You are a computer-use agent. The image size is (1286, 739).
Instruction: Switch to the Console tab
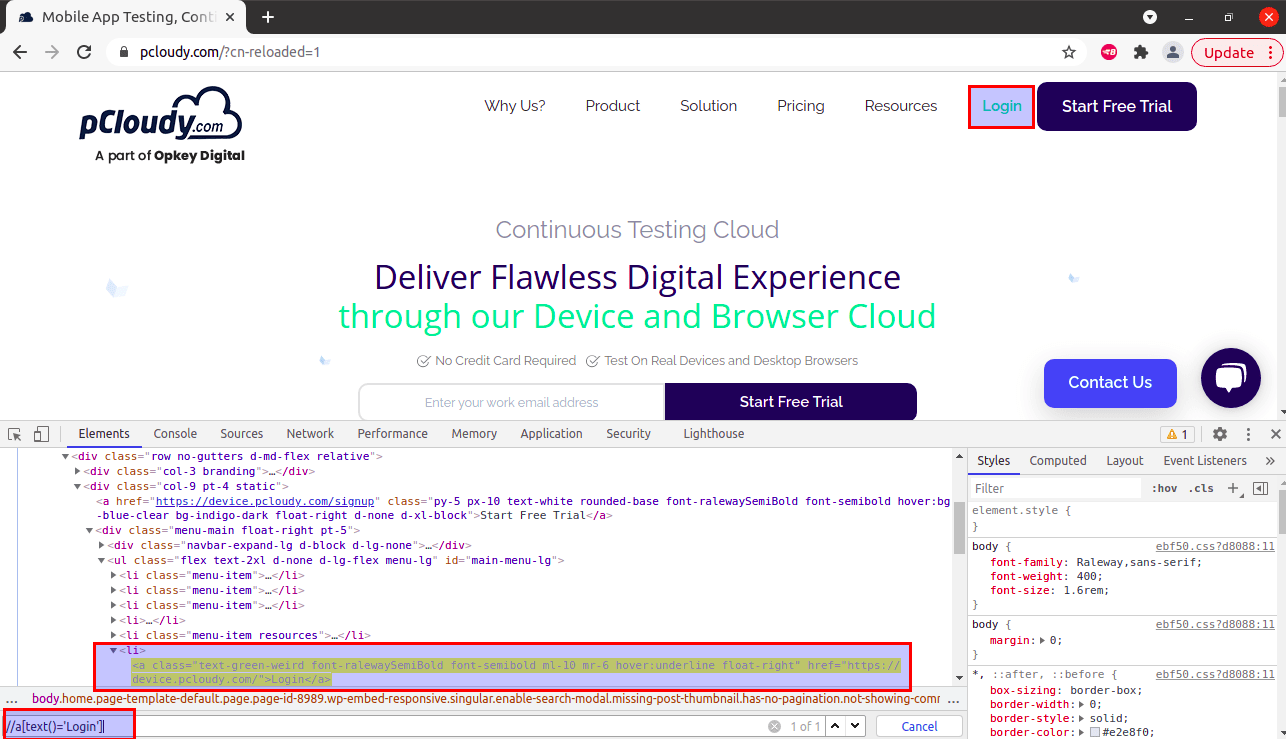(175, 434)
